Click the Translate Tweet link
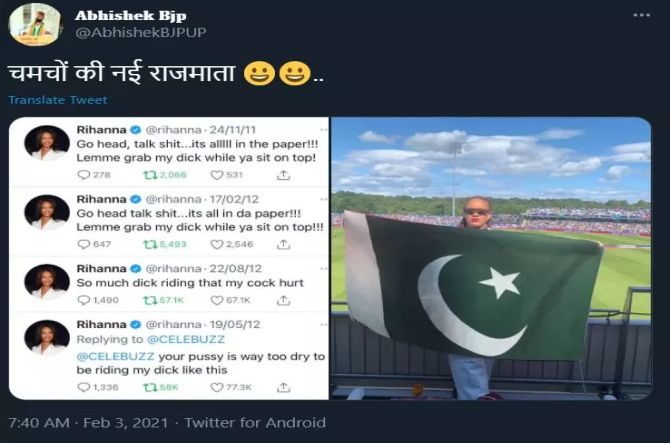 coord(58,100)
